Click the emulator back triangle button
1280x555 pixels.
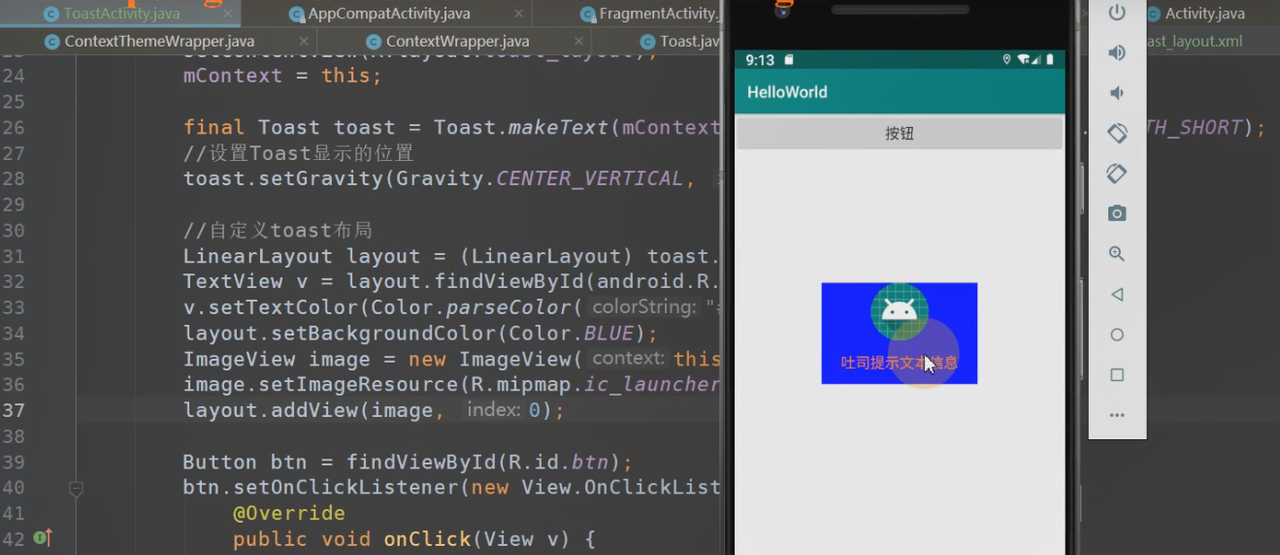point(1117,294)
